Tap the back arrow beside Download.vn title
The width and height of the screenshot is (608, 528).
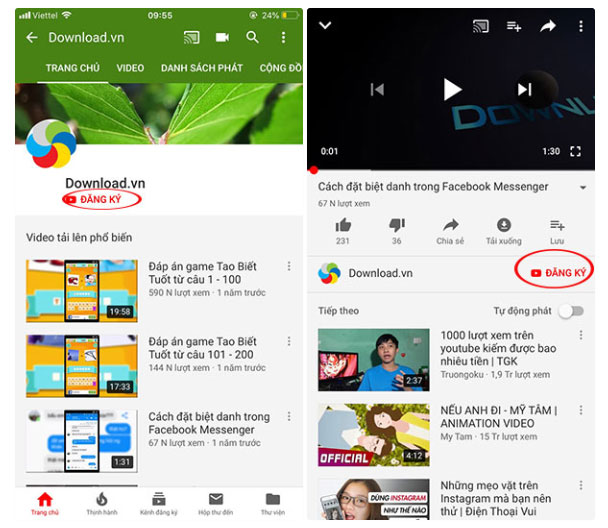(32, 38)
